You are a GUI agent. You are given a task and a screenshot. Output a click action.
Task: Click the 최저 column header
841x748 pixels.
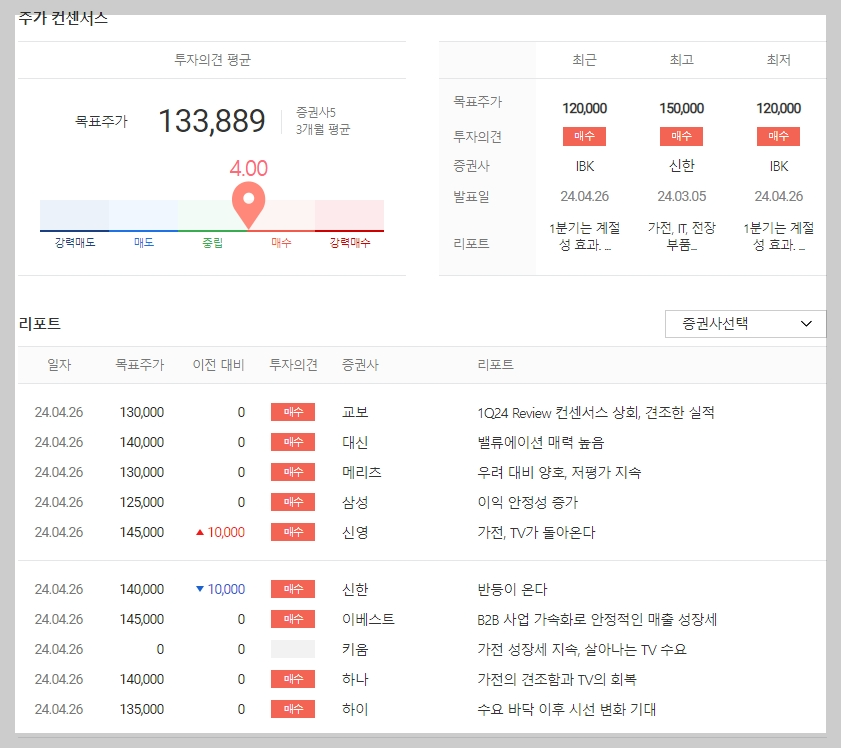(779, 60)
